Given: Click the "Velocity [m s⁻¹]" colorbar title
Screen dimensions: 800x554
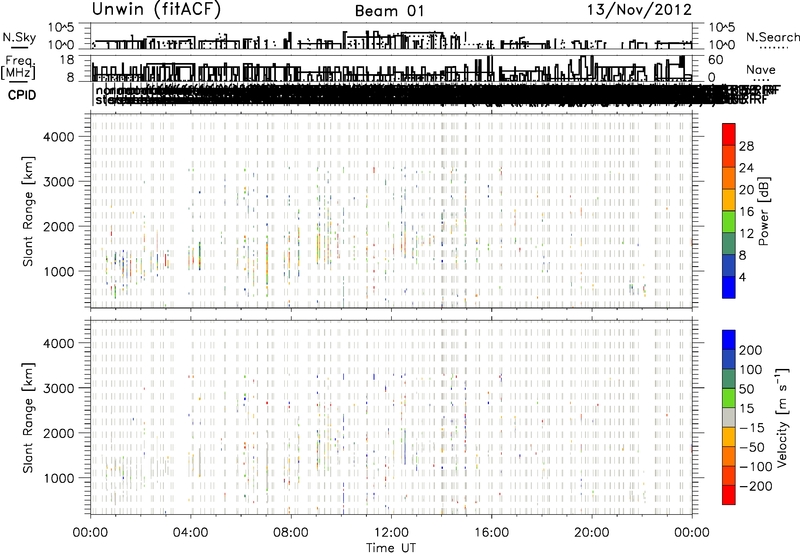Looking at the screenshot, I should 782,417.
